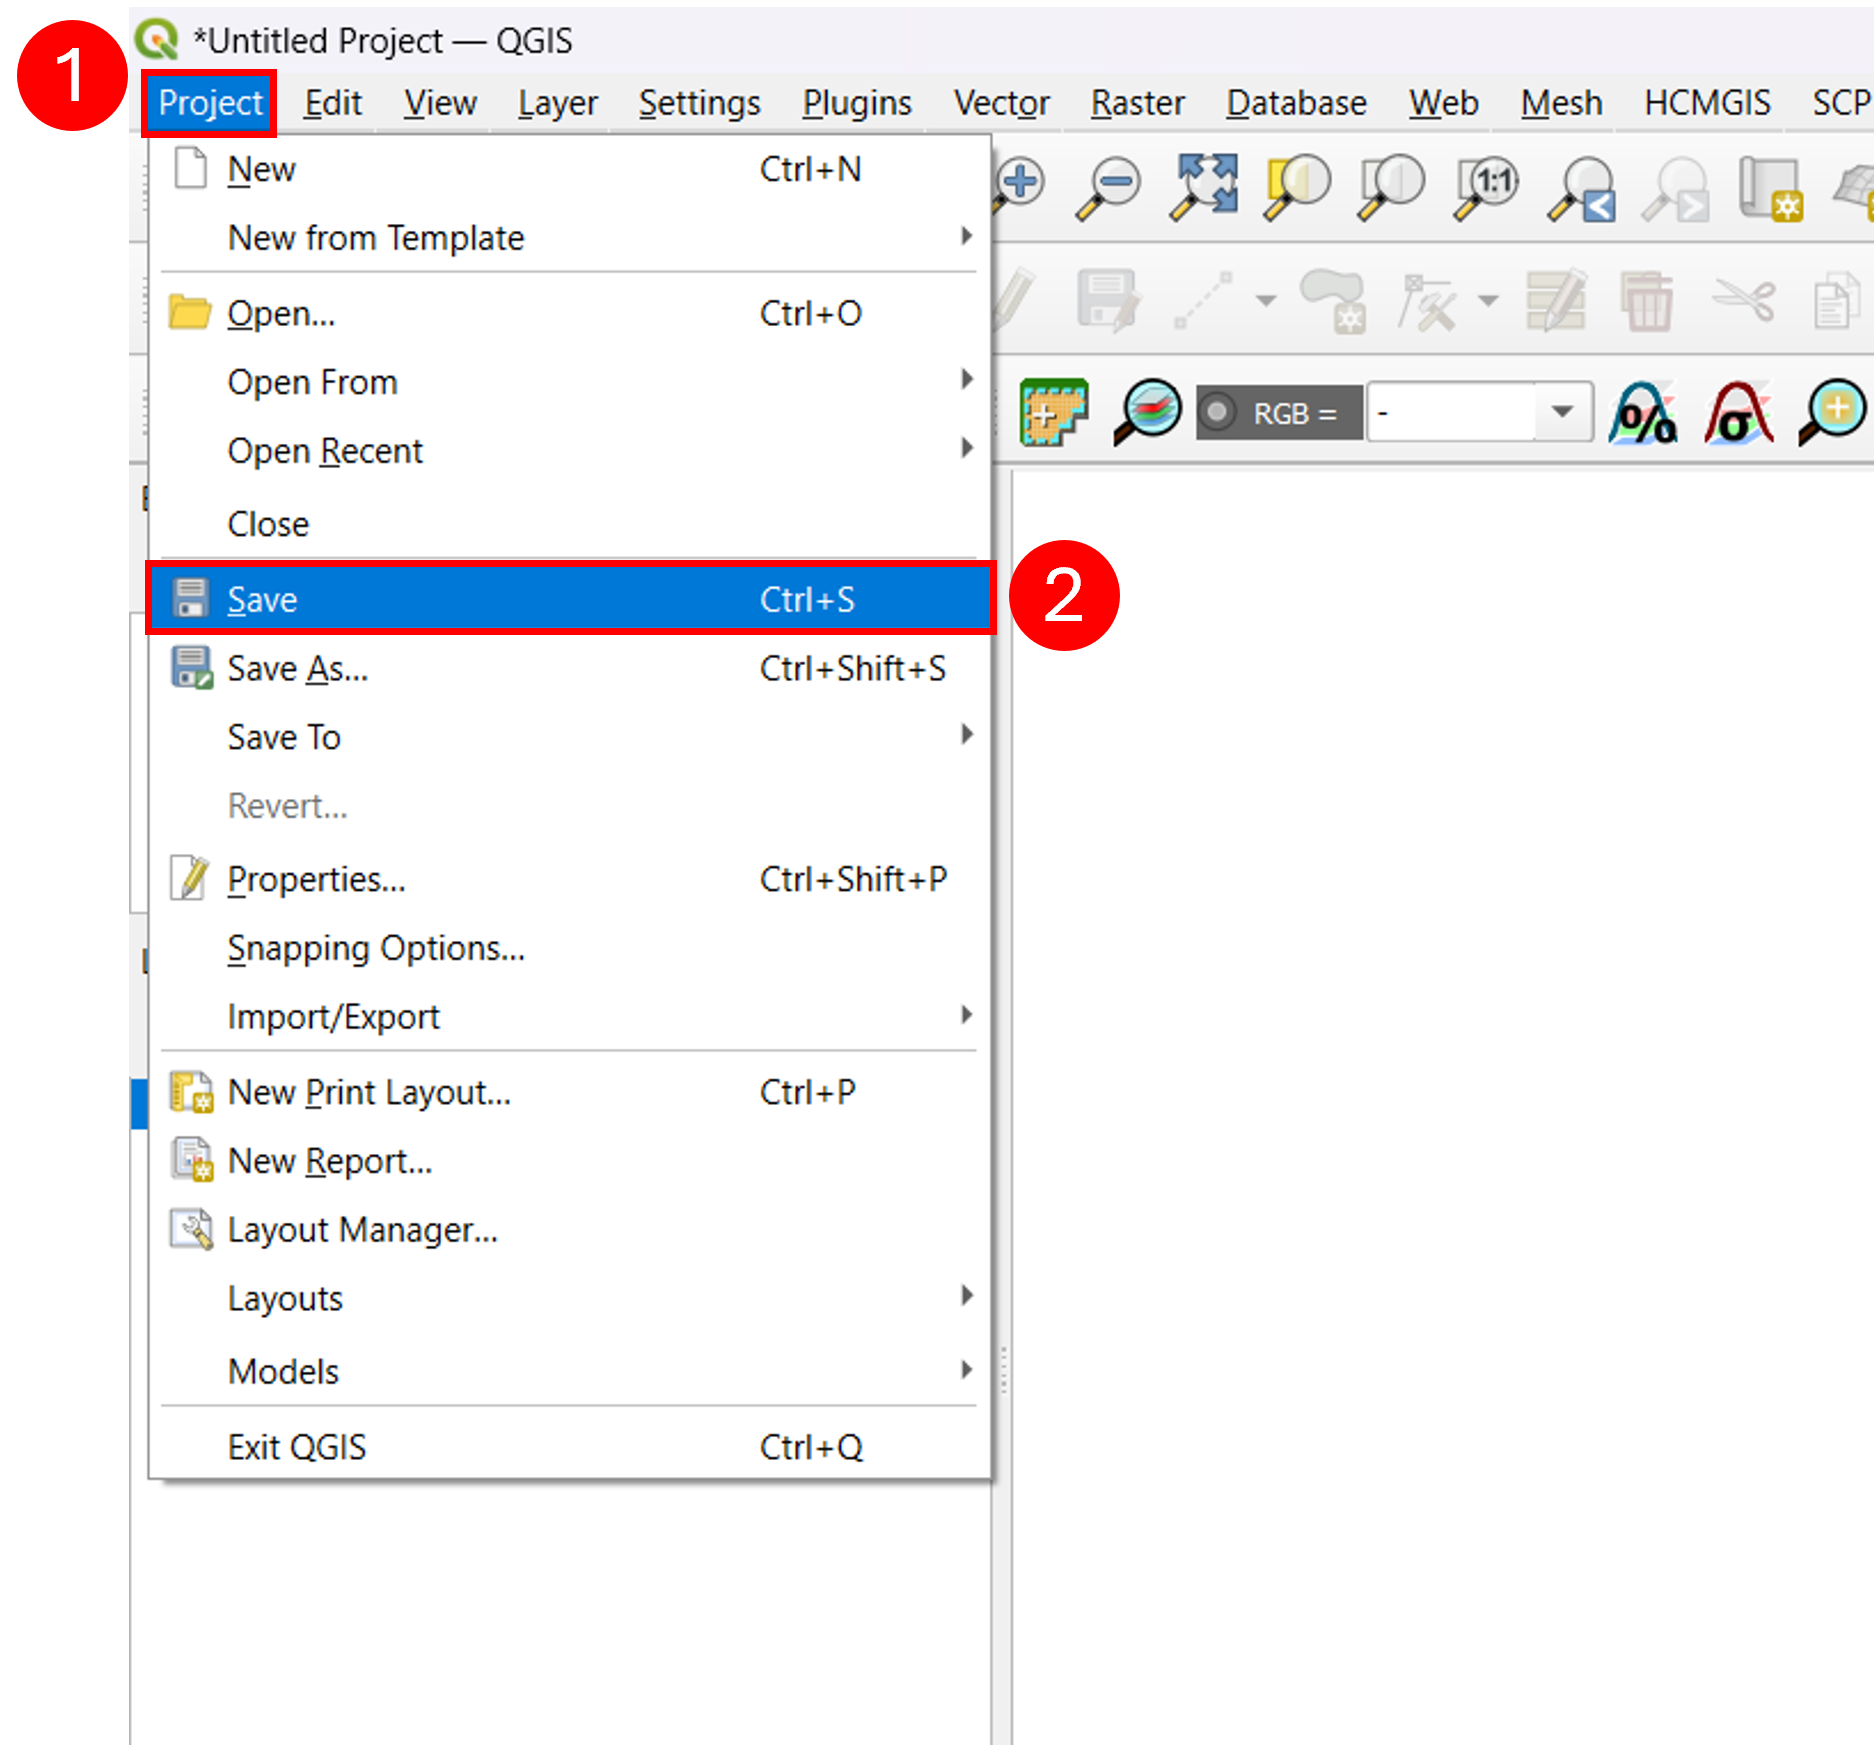1874x1745 pixels.
Task: Choose New from Project menu
Action: click(570, 169)
